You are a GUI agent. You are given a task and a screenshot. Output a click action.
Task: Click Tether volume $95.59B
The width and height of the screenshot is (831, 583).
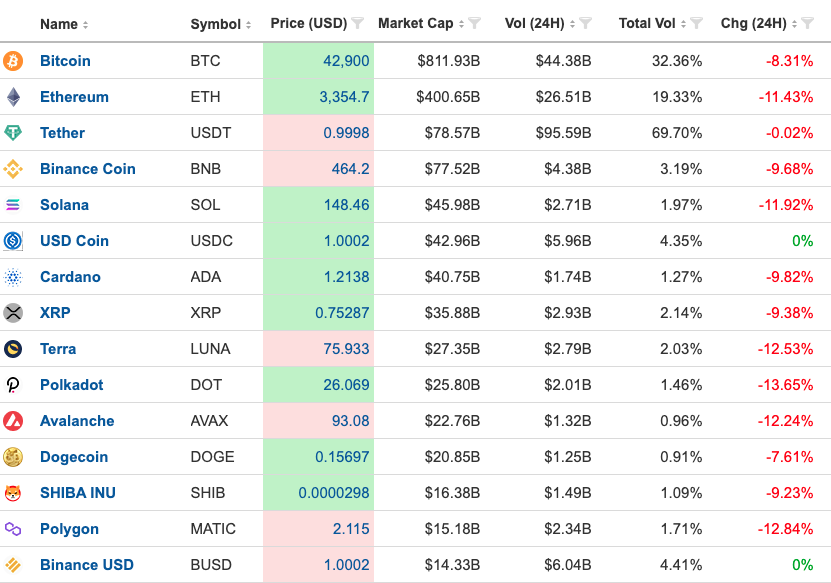click(563, 133)
